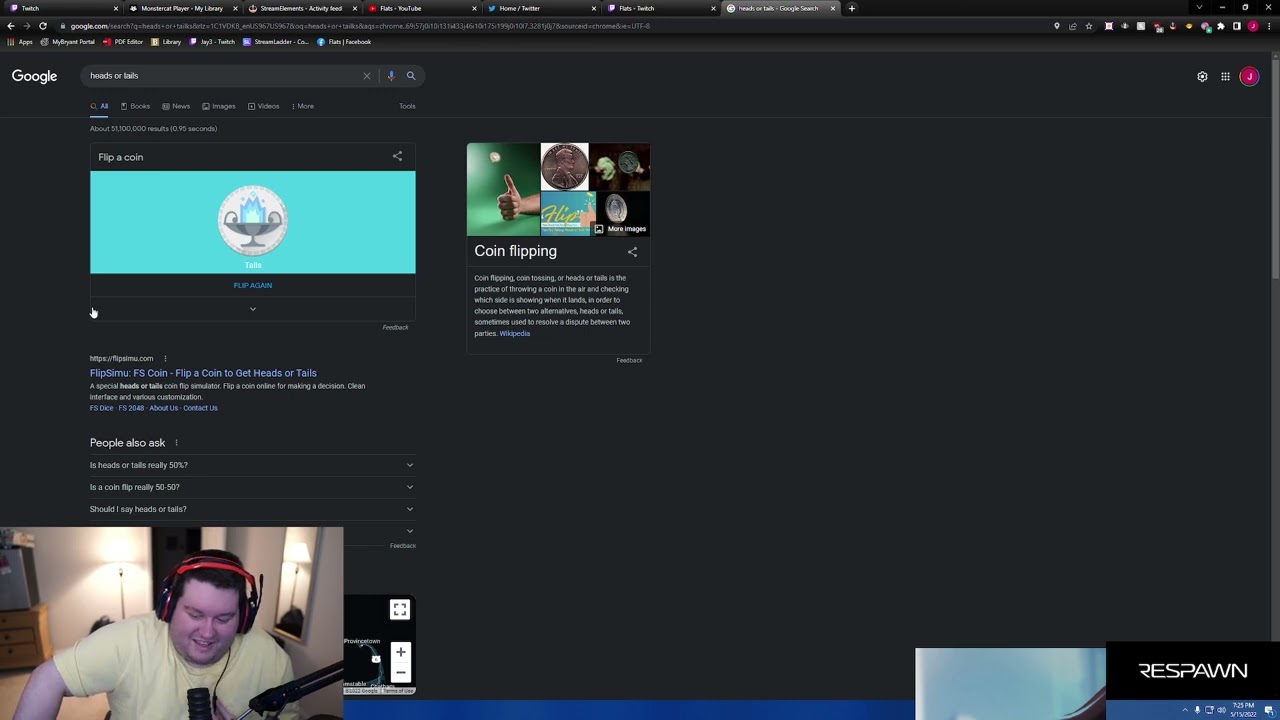Open search Tools
The width and height of the screenshot is (1280, 720).
pyautogui.click(x=407, y=106)
